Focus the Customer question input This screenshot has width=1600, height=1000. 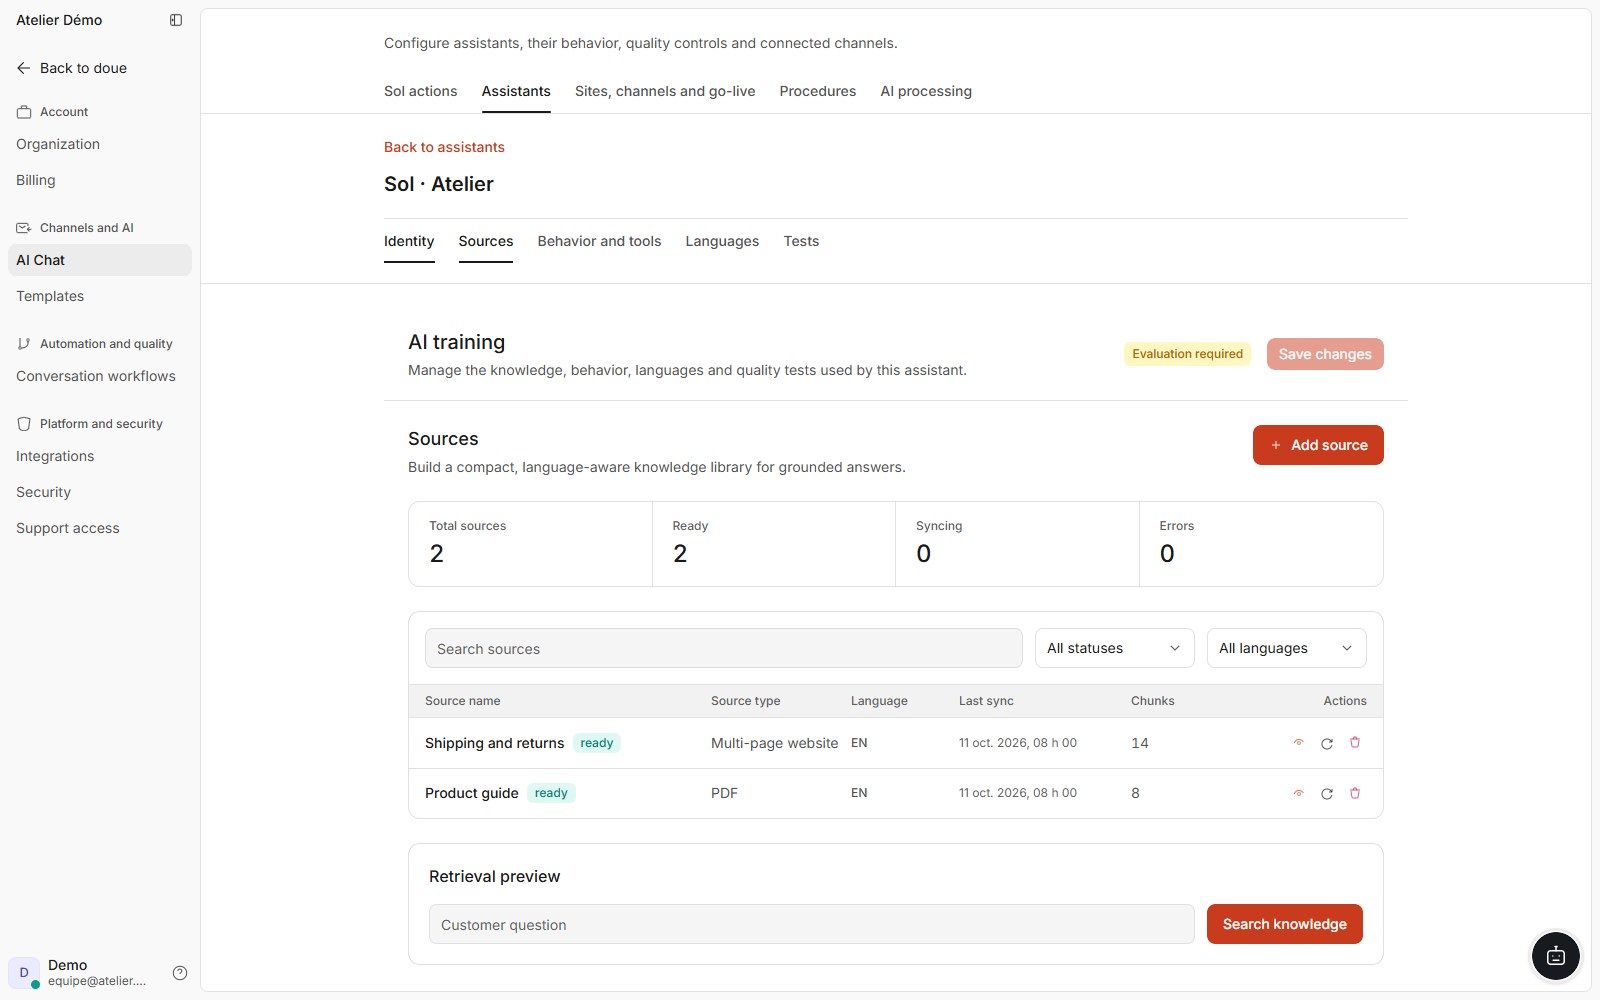(x=811, y=924)
